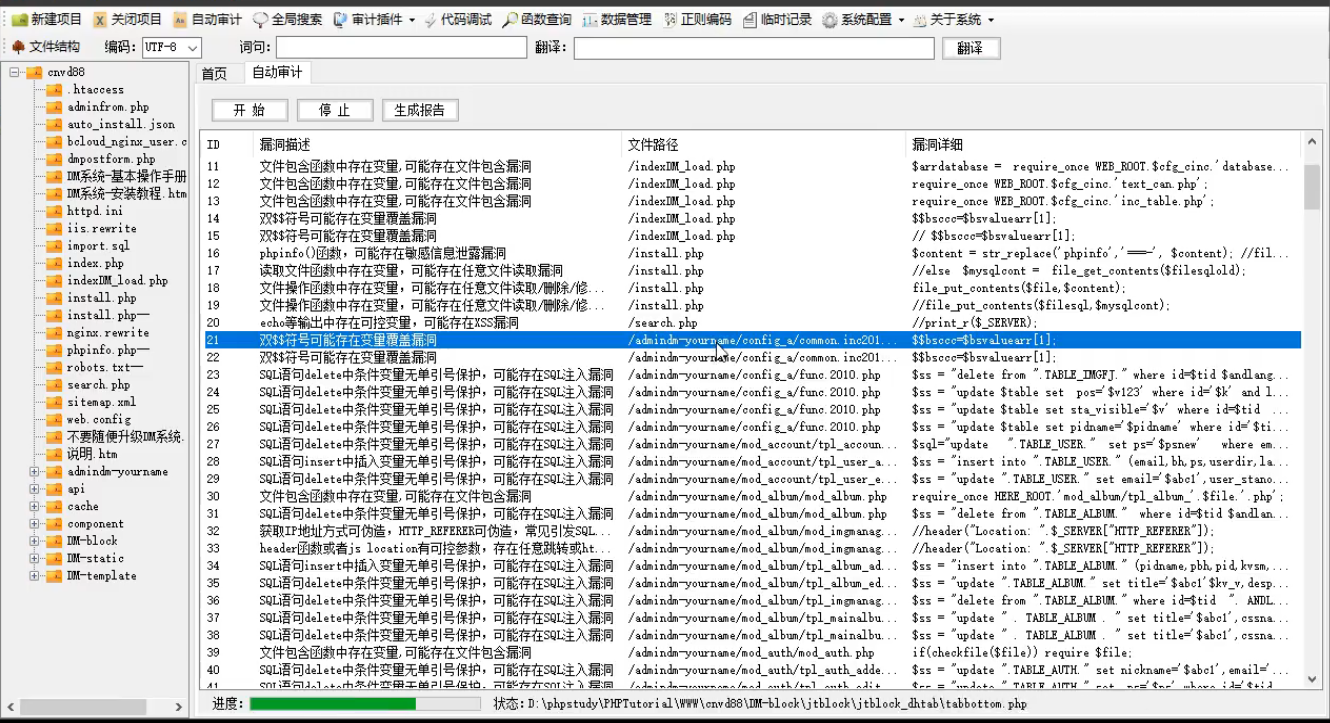Switch to the 自动审计 tab

tap(276, 73)
